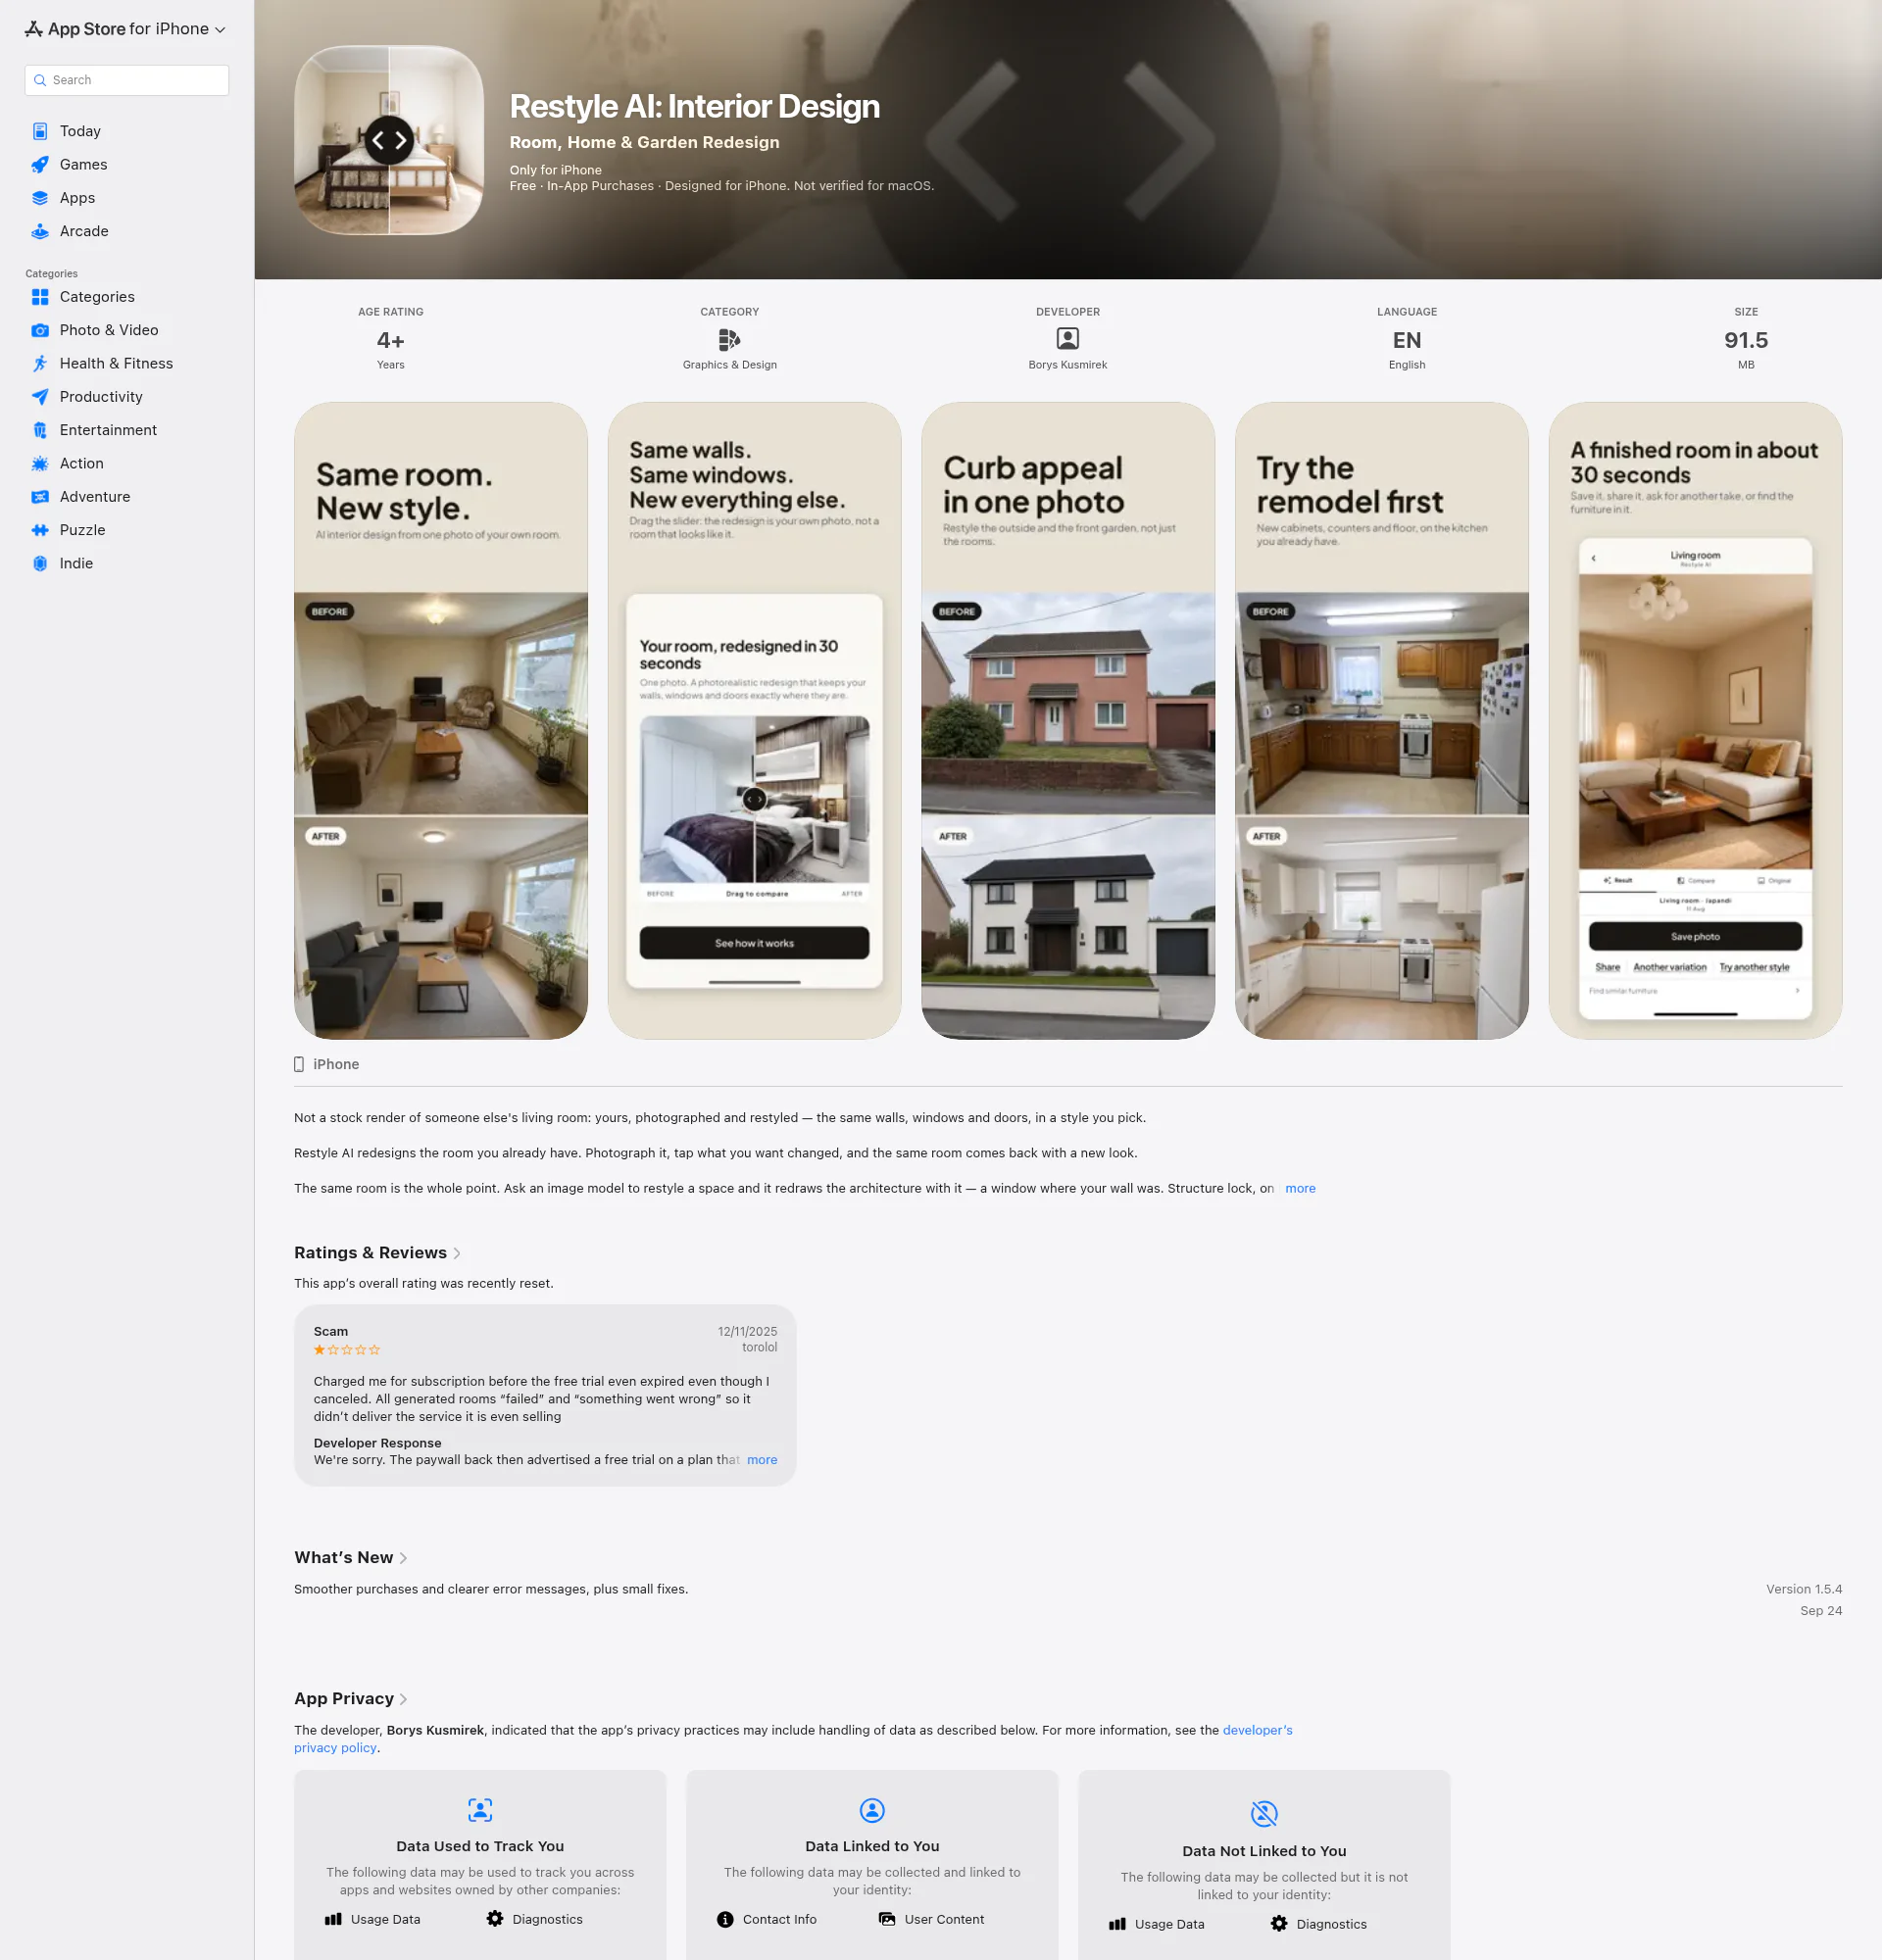The image size is (1882, 1960).
Task: Click Data Used to Track You icon
Action: pyautogui.click(x=480, y=1810)
